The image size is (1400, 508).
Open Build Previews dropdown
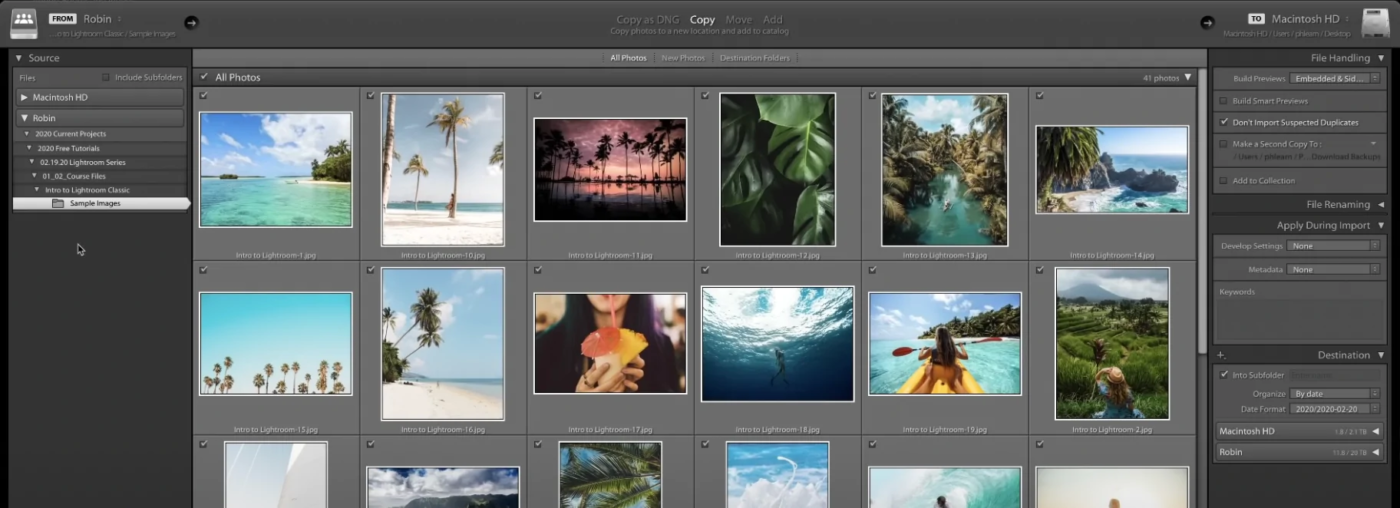pyautogui.click(x=1334, y=78)
